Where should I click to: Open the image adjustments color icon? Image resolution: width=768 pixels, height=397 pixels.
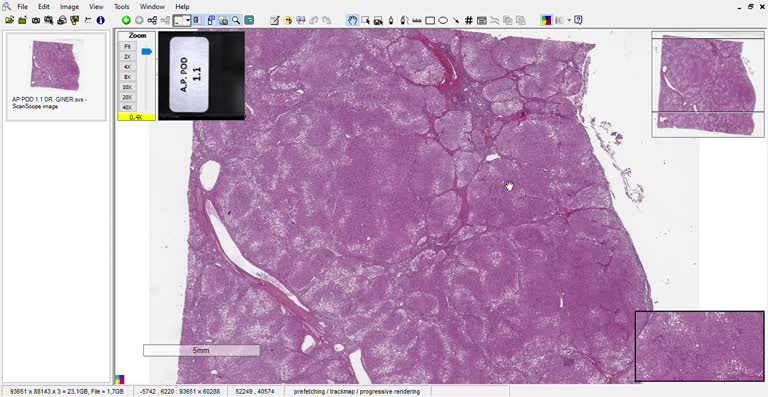546,20
